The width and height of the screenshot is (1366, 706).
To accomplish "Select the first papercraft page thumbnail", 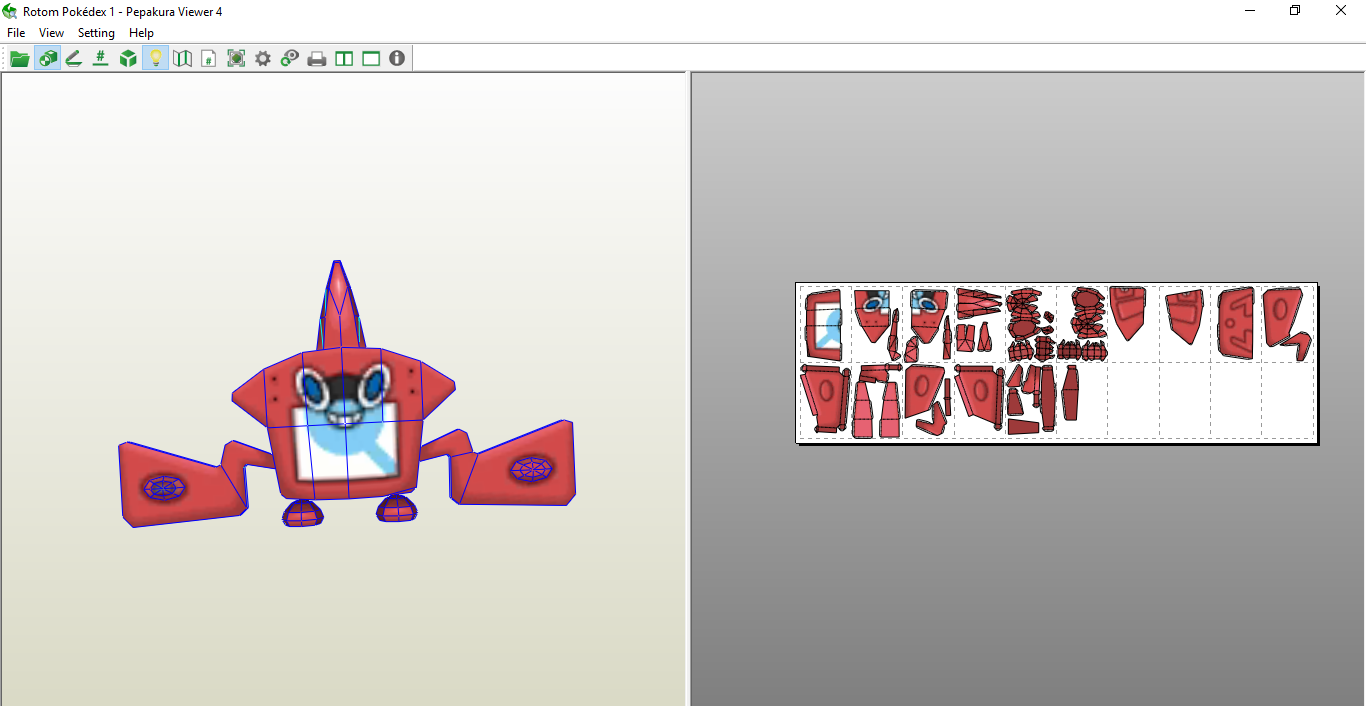I will (822, 322).
